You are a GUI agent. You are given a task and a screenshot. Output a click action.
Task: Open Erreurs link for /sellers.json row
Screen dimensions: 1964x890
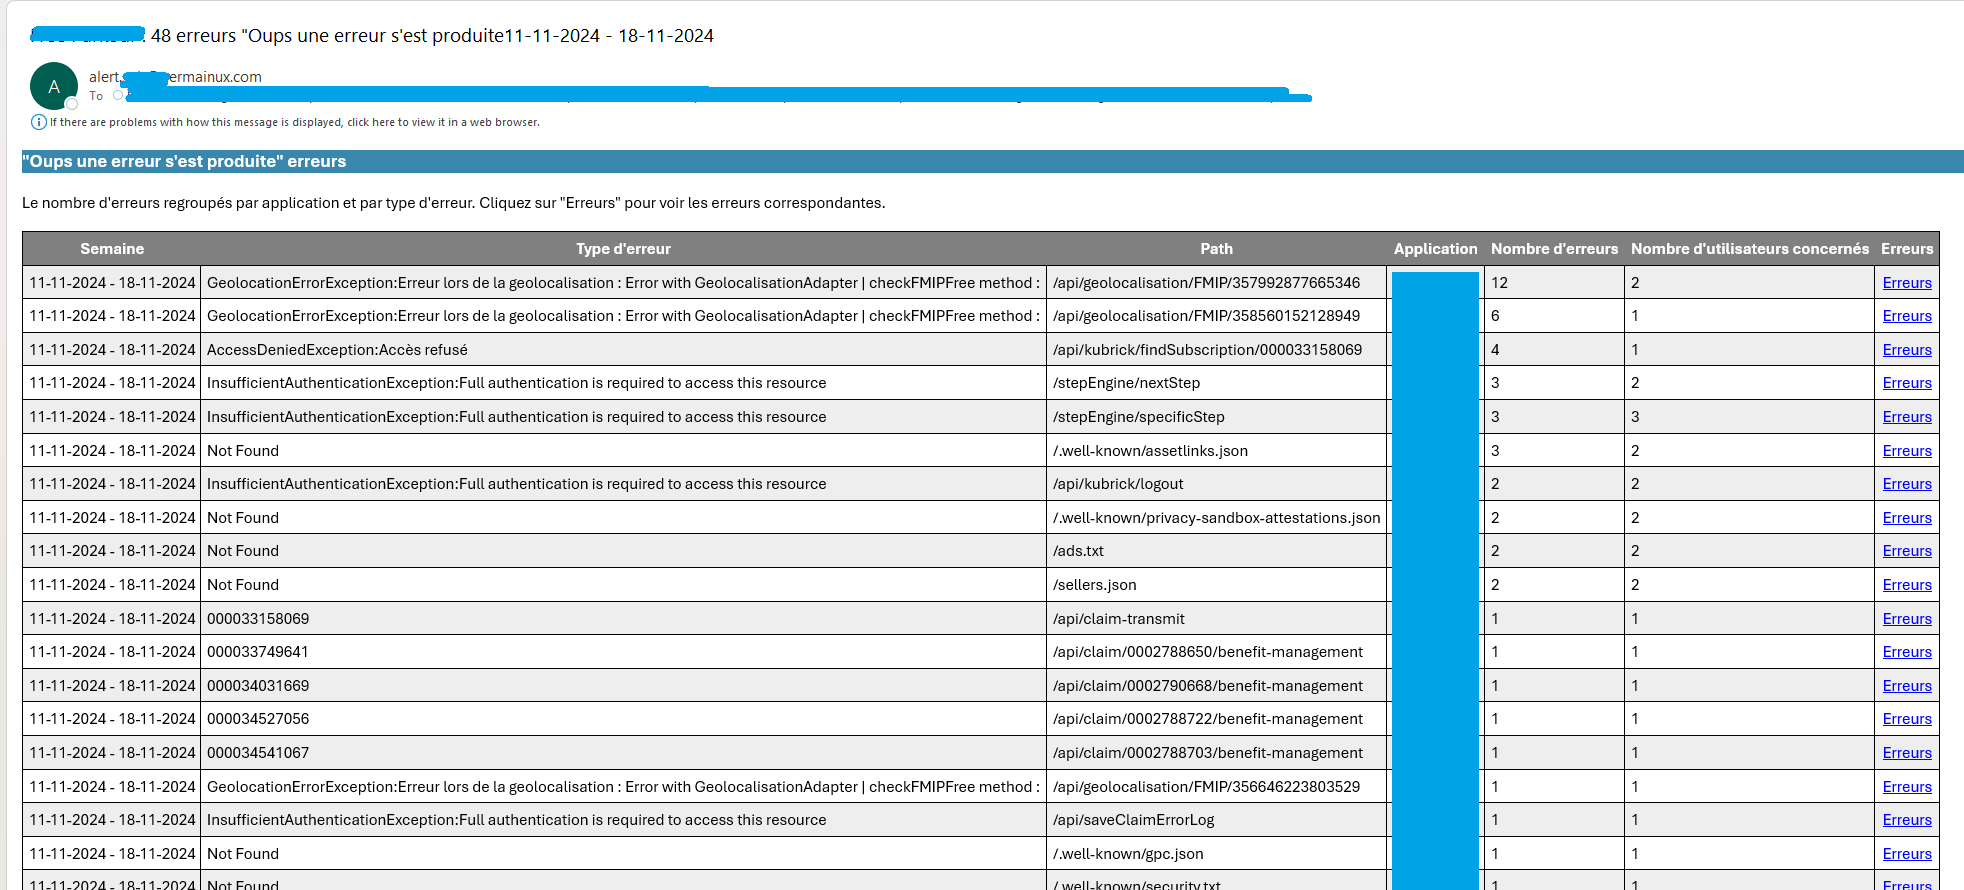tap(1906, 585)
